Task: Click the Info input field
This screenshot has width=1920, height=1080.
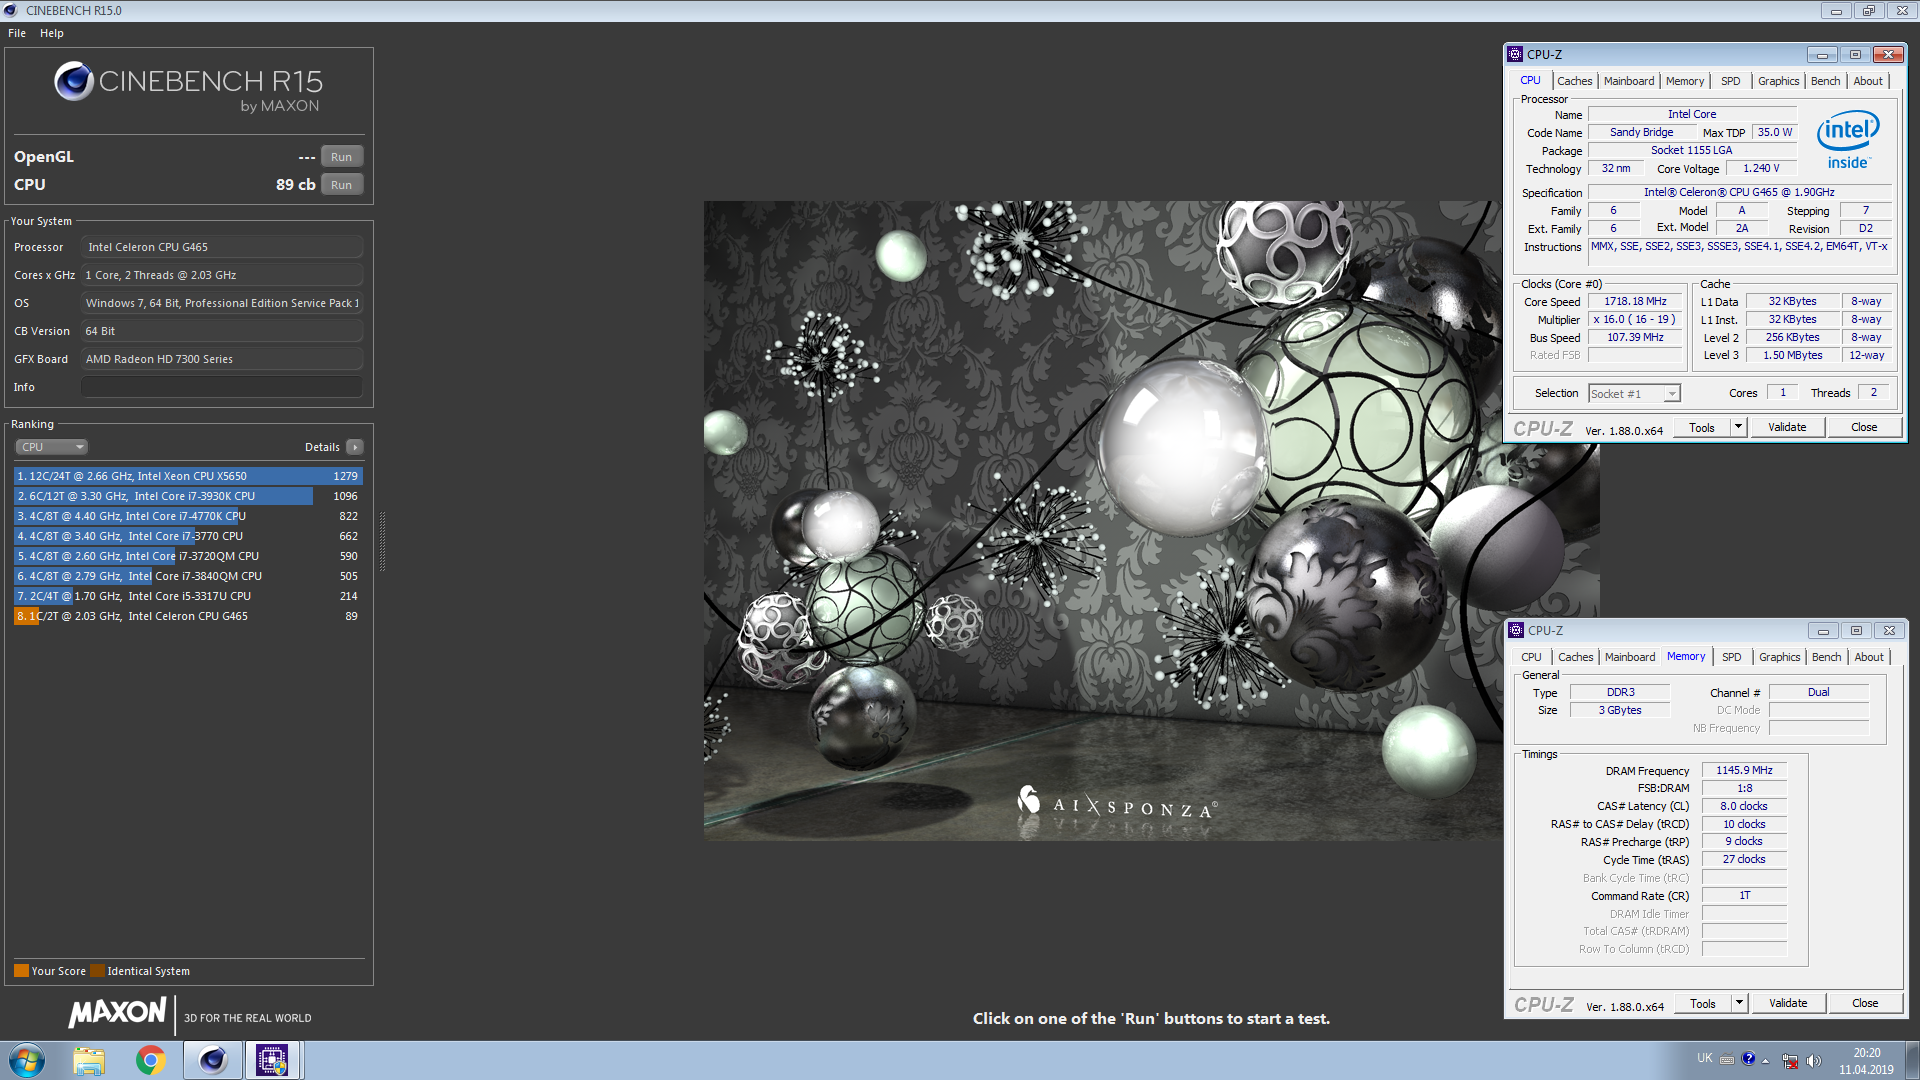Action: (221, 387)
